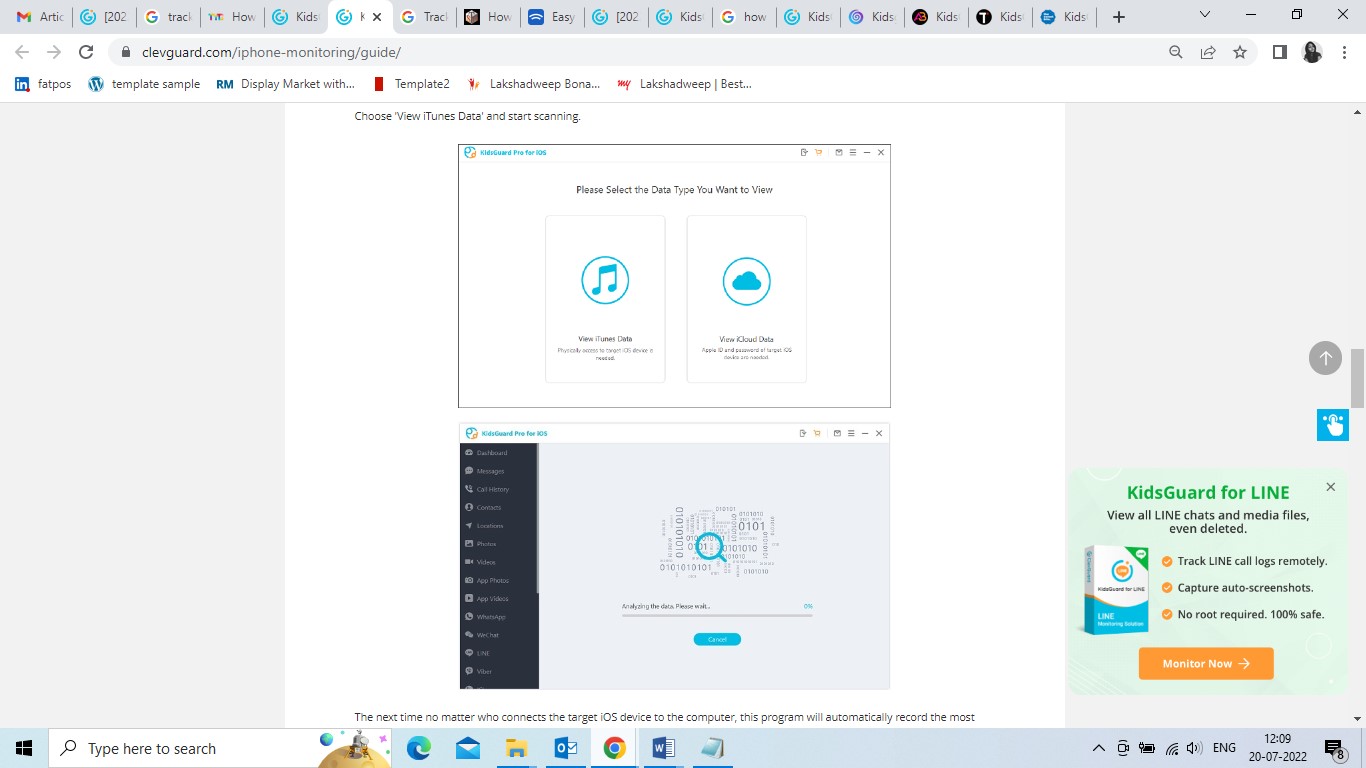Open the notepad-like app on taskbar
Screen dimensions: 1366x768
point(712,748)
